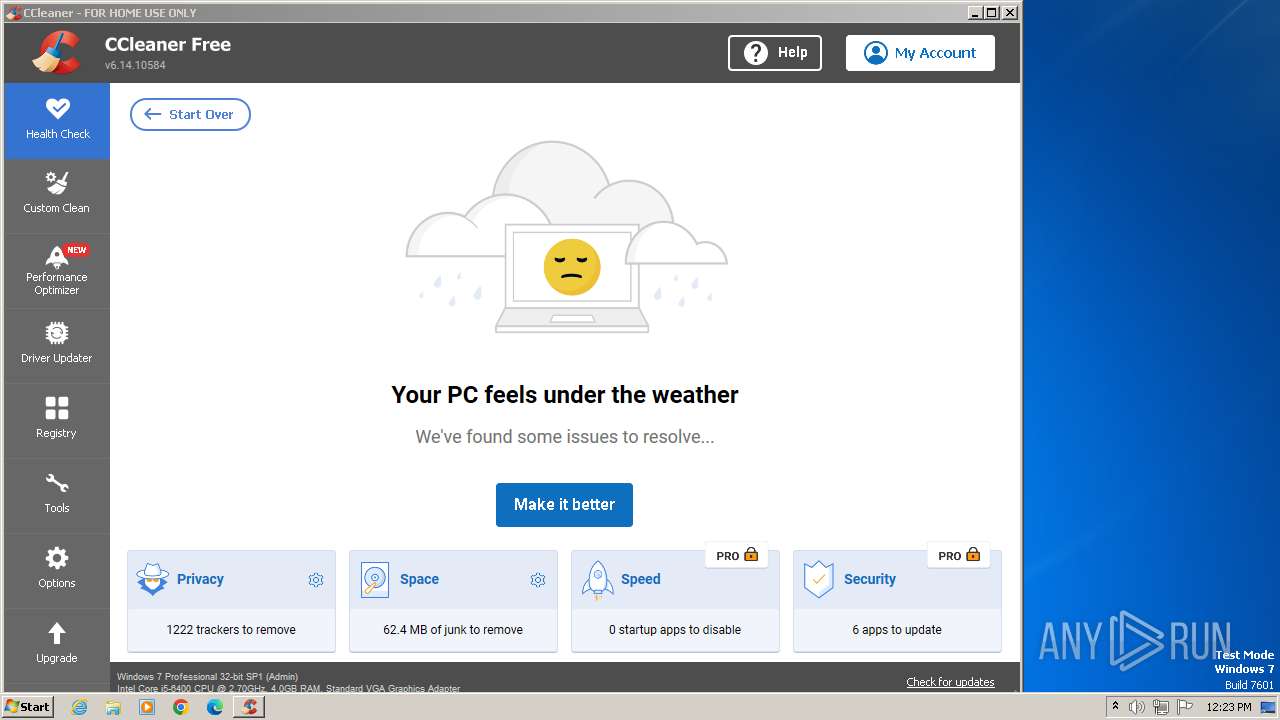This screenshot has height=720, width=1280.
Task: Select '6 apps to update' text
Action: click(x=897, y=630)
